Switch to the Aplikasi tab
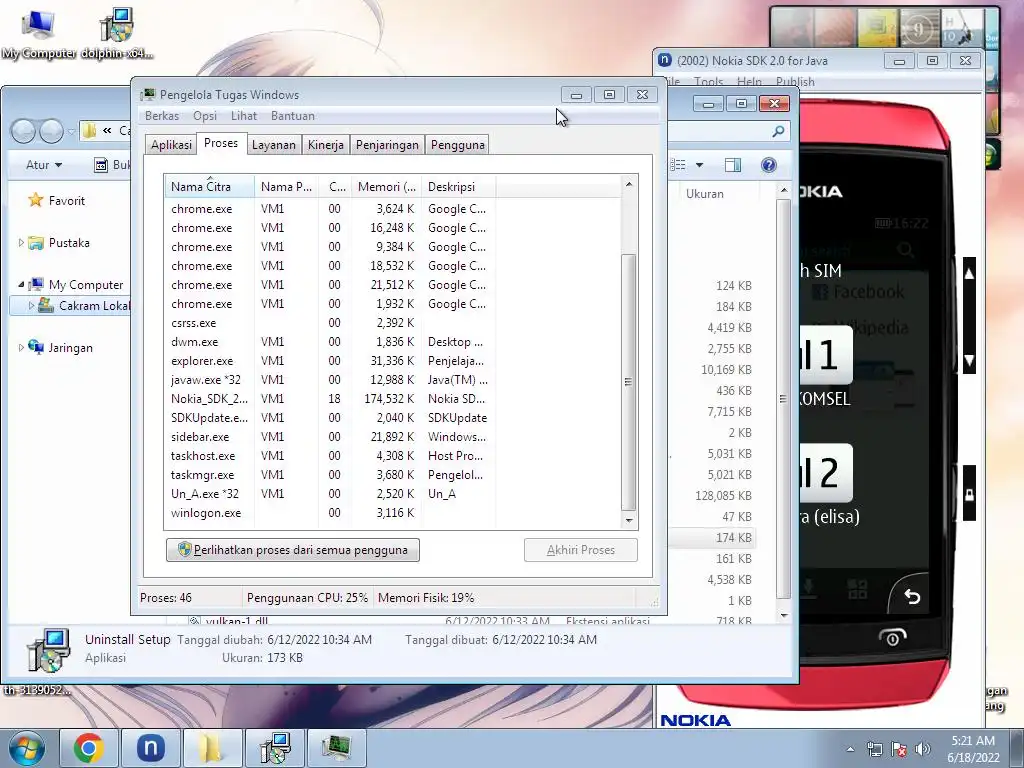Image resolution: width=1024 pixels, height=768 pixels. coord(171,144)
